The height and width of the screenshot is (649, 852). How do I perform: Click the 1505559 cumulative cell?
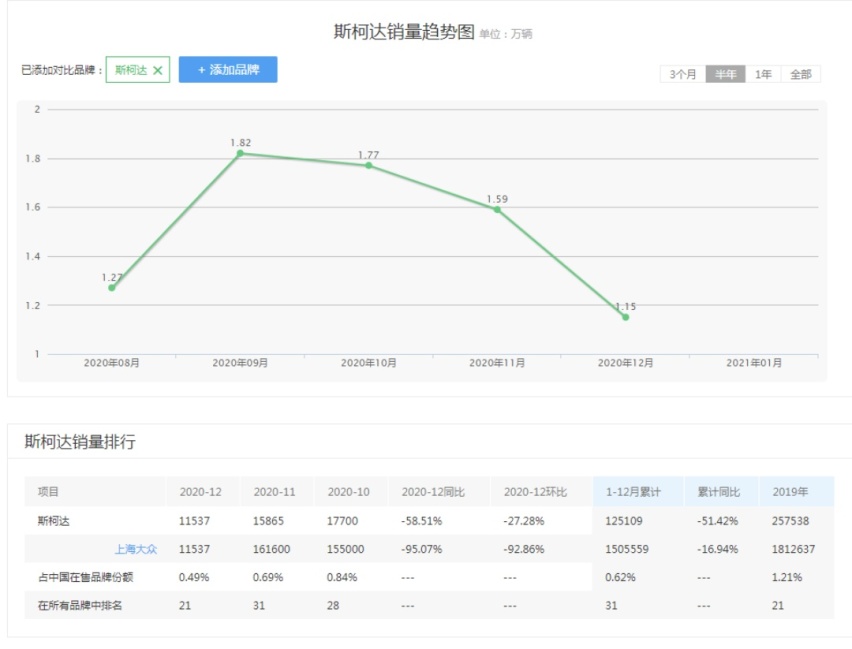(x=627, y=549)
